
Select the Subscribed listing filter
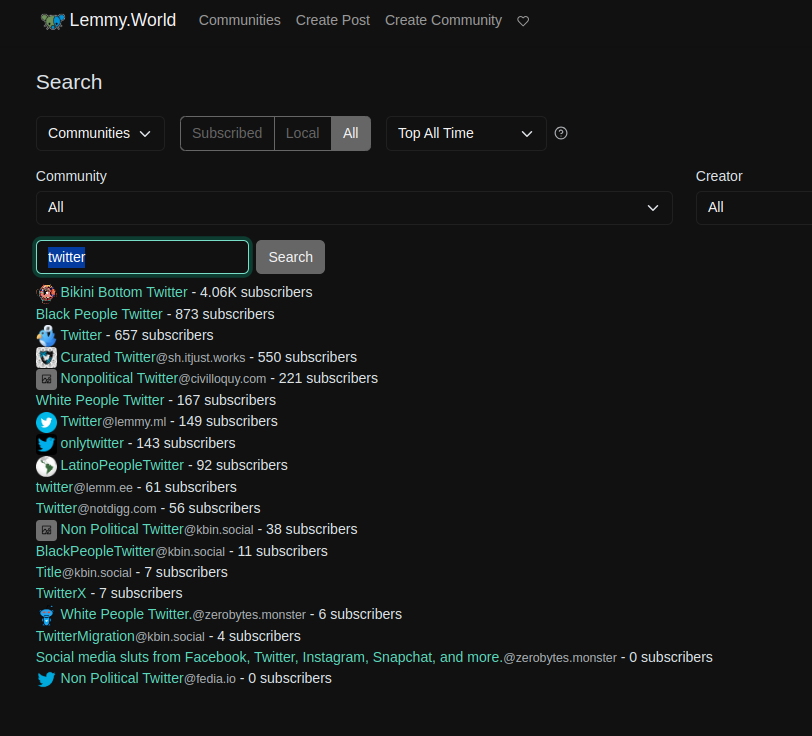(227, 133)
